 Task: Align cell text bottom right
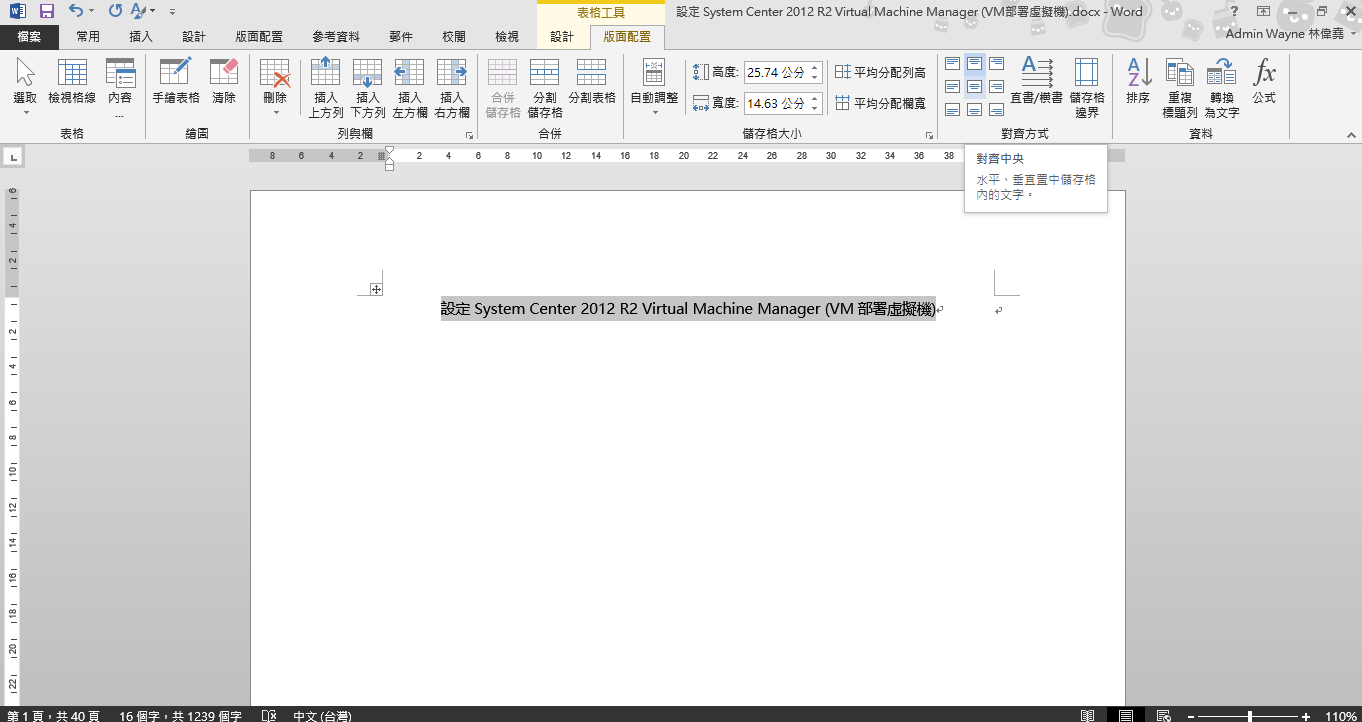[x=997, y=110]
